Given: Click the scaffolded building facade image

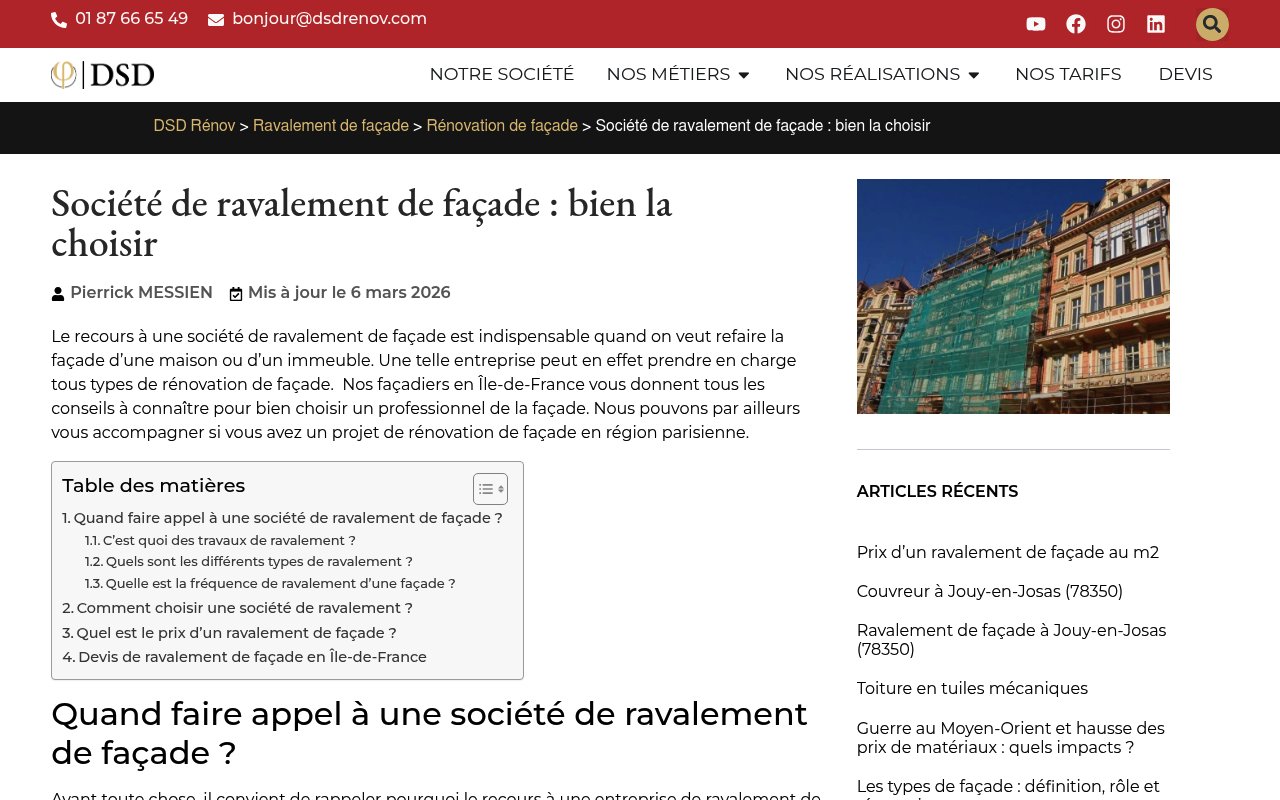Looking at the screenshot, I should [1013, 296].
